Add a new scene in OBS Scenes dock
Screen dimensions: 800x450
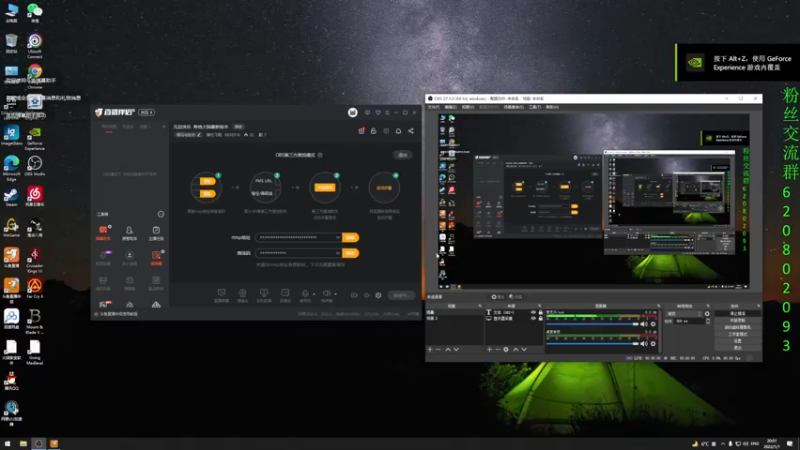point(430,349)
